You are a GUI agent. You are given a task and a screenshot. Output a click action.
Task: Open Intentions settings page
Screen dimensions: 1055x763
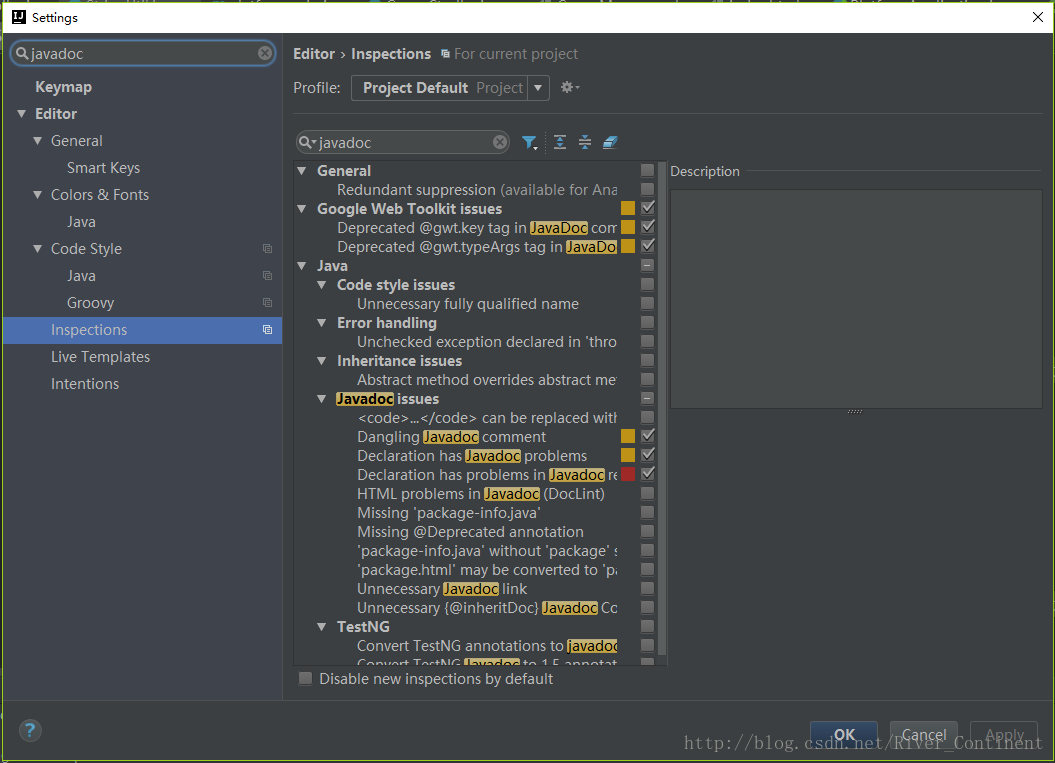85,384
